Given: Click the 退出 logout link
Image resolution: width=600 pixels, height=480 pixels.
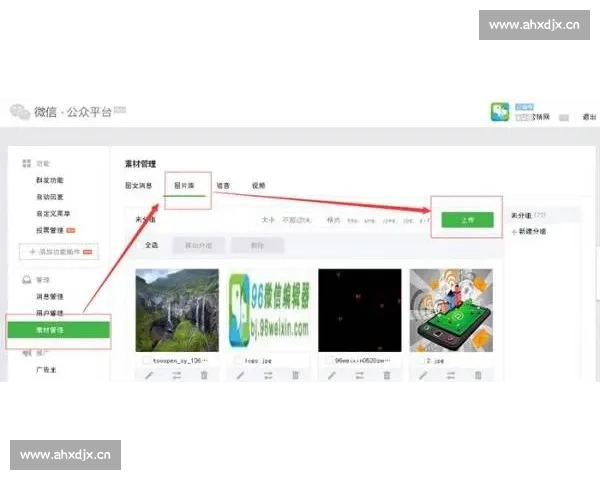Looking at the screenshot, I should [x=589, y=117].
